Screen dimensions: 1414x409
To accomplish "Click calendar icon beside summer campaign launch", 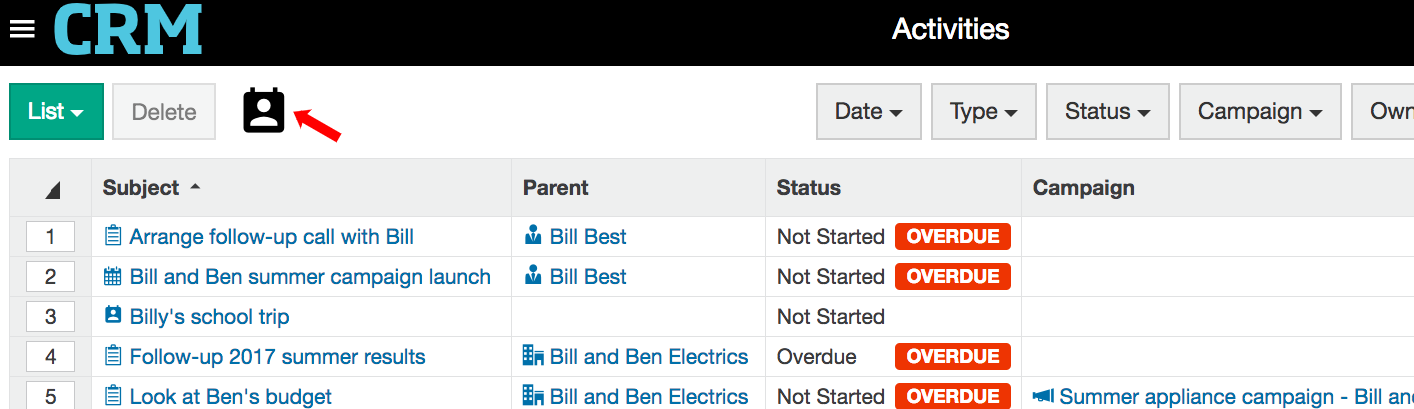I will [113, 277].
